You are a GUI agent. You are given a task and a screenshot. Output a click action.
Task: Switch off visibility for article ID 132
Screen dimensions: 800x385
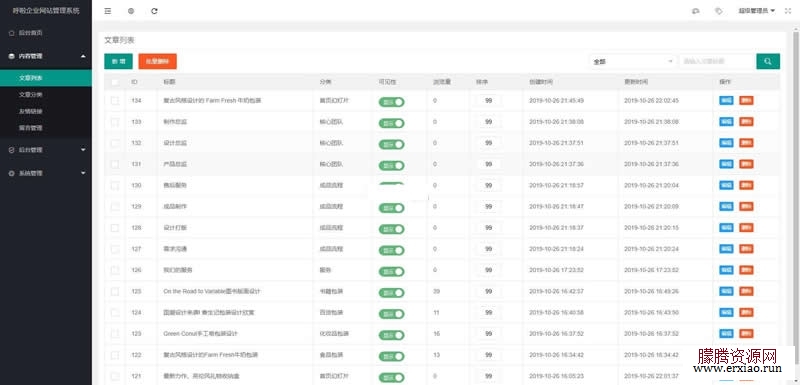click(x=391, y=144)
